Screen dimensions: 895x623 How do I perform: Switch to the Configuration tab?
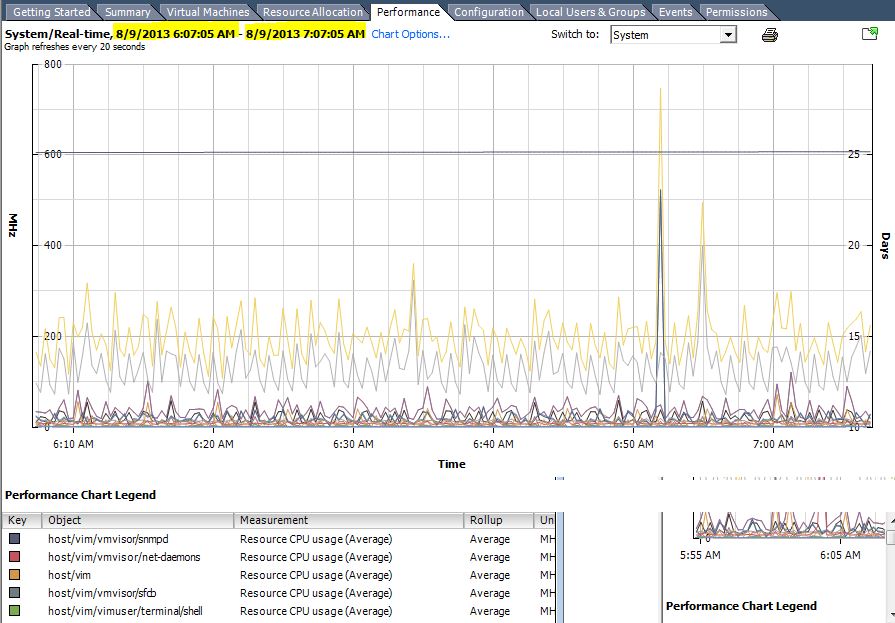point(489,12)
